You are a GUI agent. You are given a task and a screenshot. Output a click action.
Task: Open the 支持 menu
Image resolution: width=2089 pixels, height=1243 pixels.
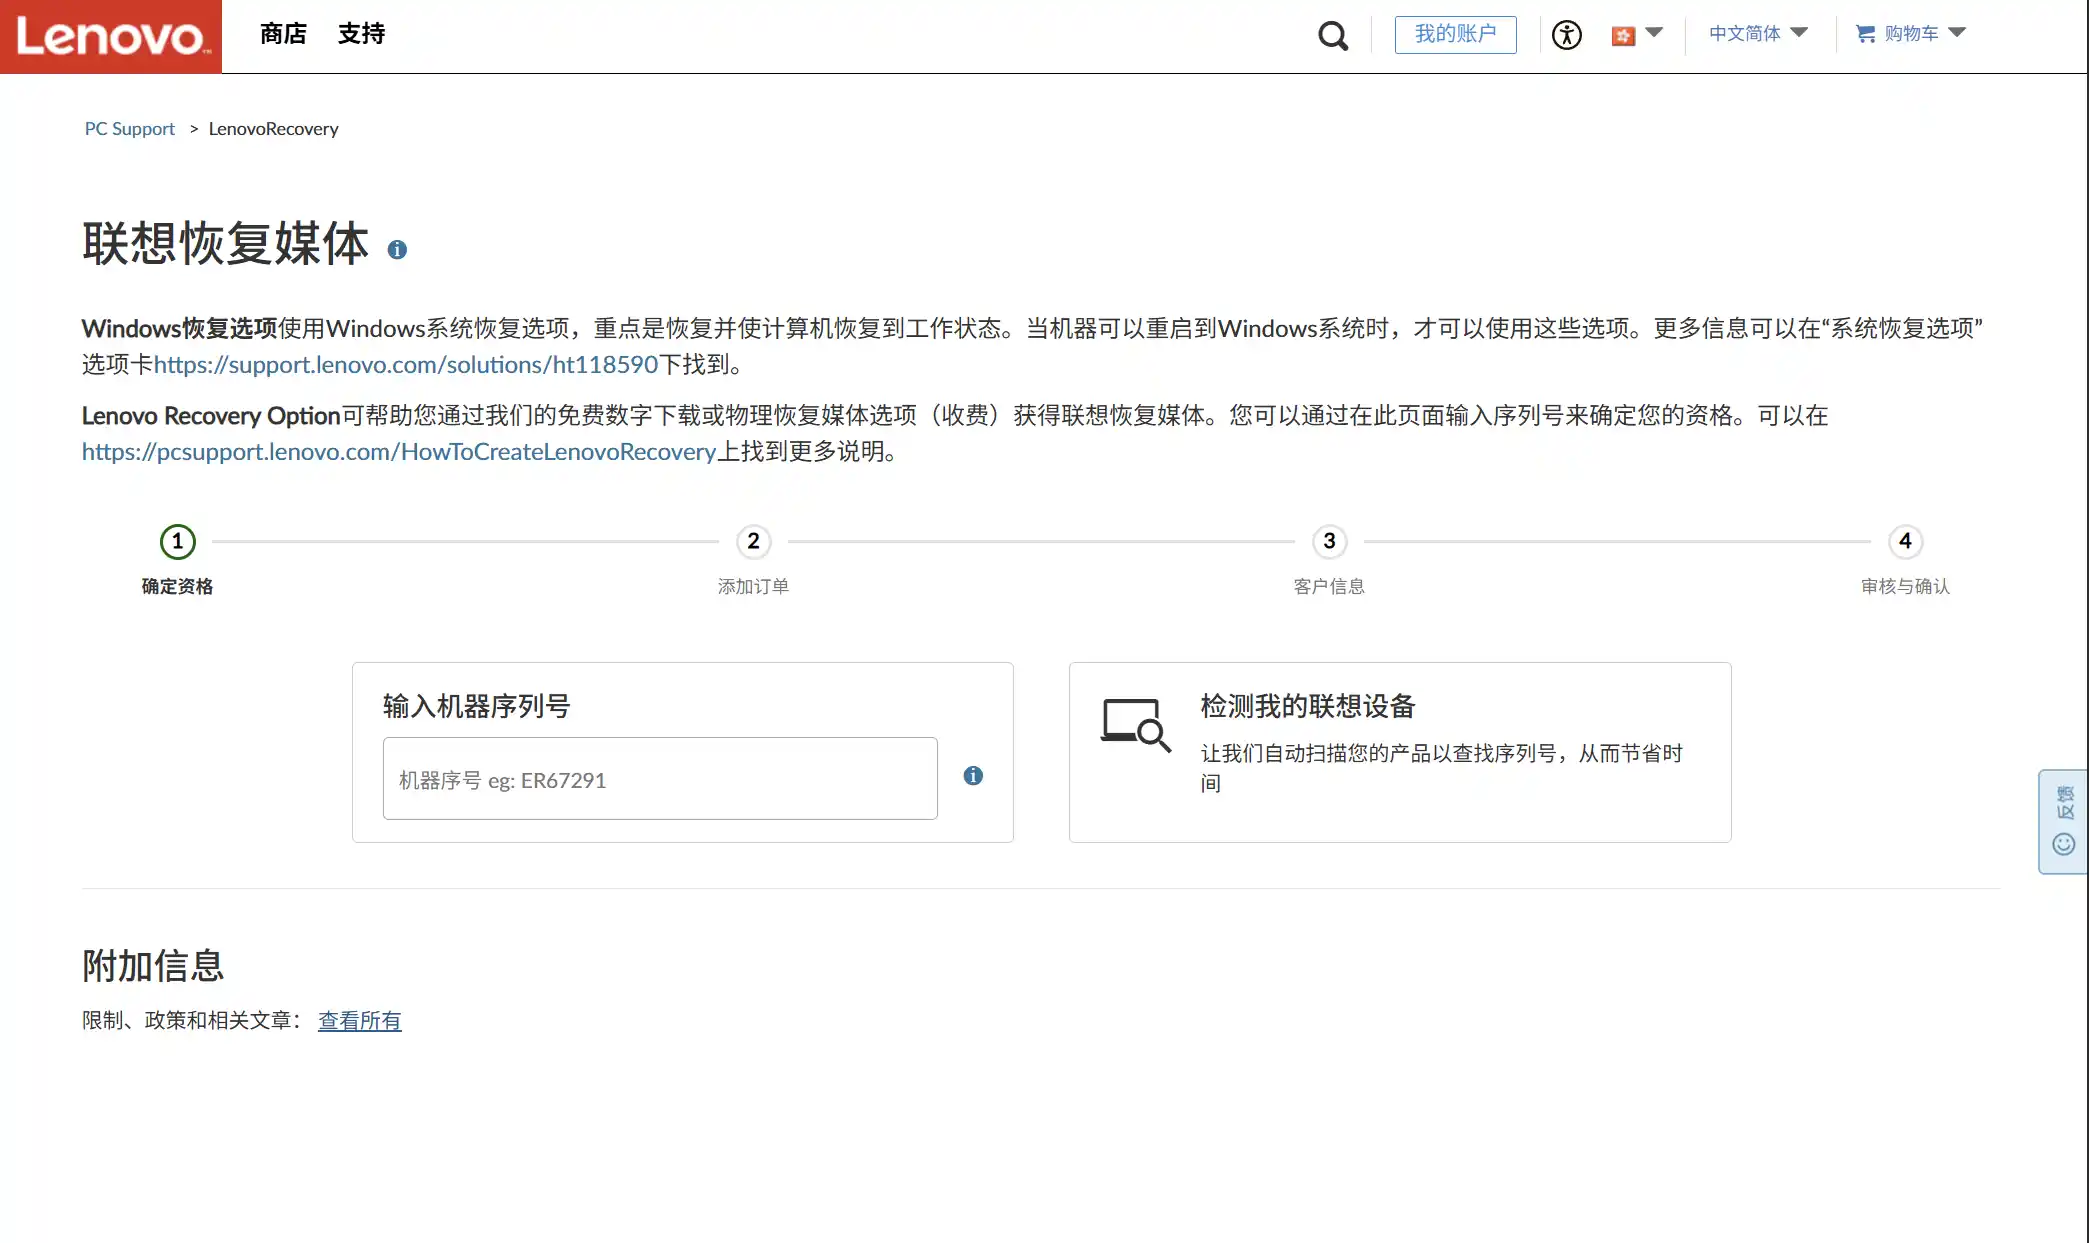(x=361, y=34)
